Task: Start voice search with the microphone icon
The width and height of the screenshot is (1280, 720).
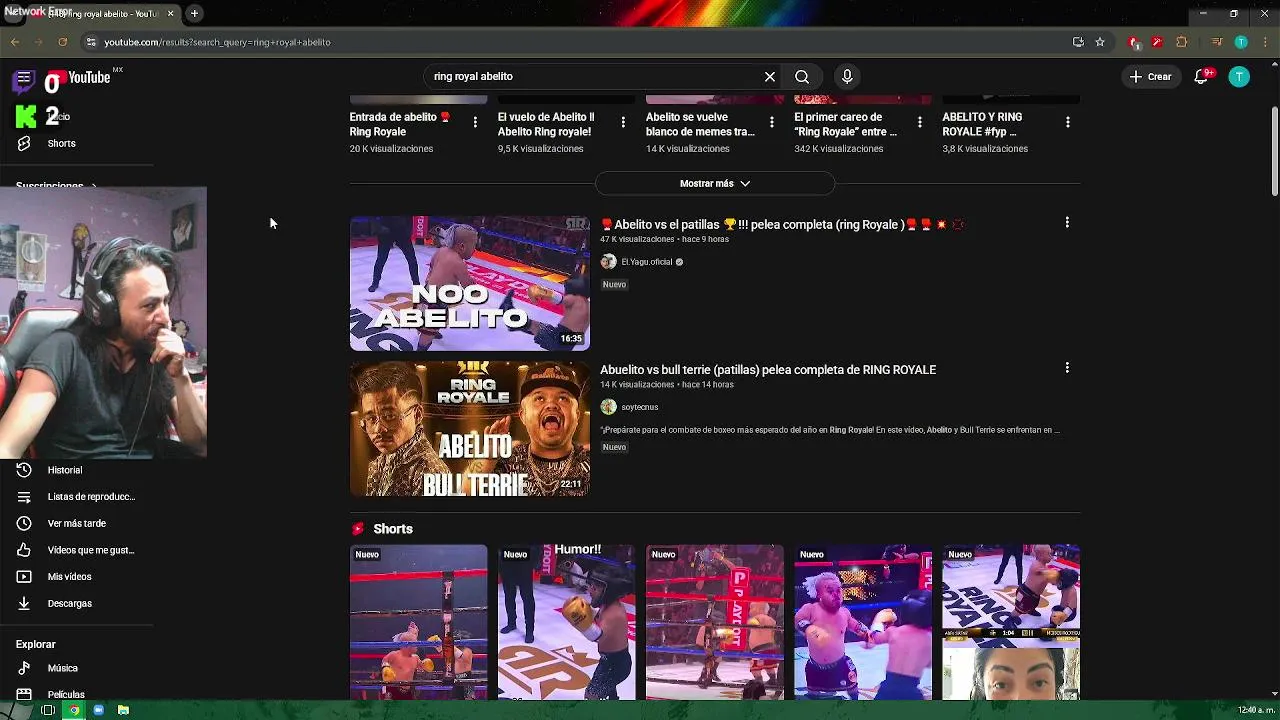Action: tap(847, 77)
